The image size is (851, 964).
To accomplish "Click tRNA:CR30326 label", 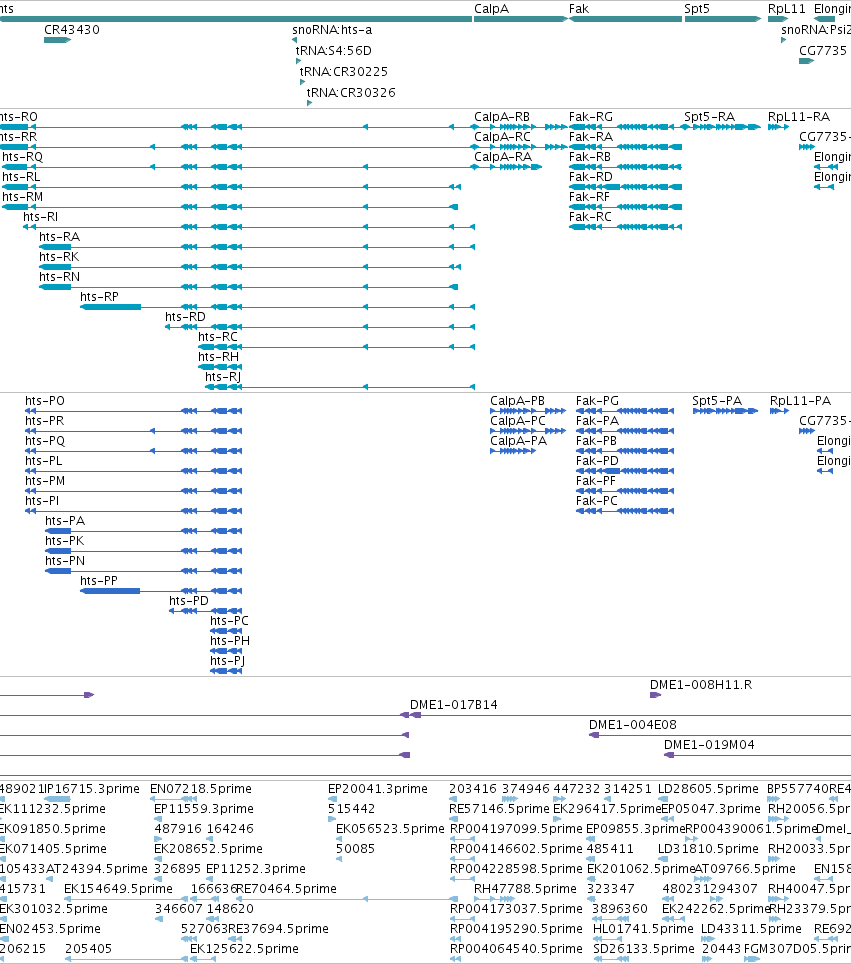I will coord(351,93).
